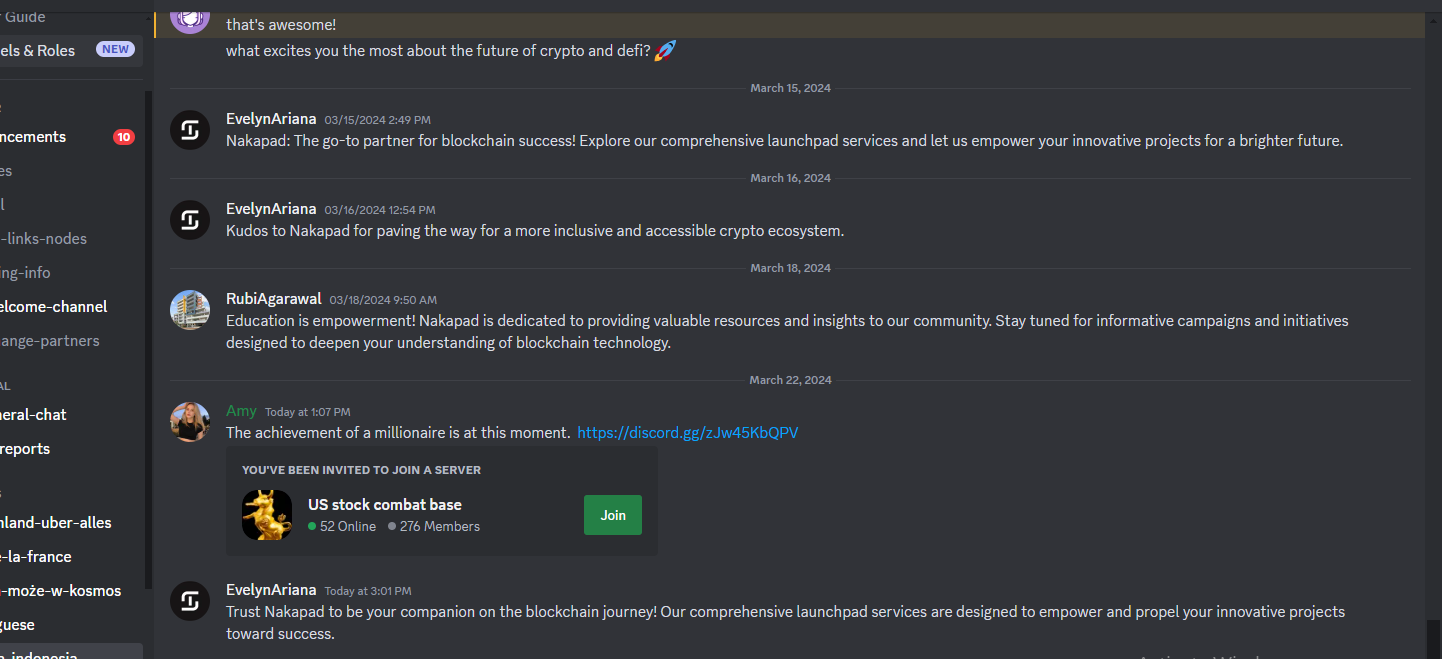Select the announcements channel with unread badge
Screen dimensions: 1442x659
tap(34, 137)
